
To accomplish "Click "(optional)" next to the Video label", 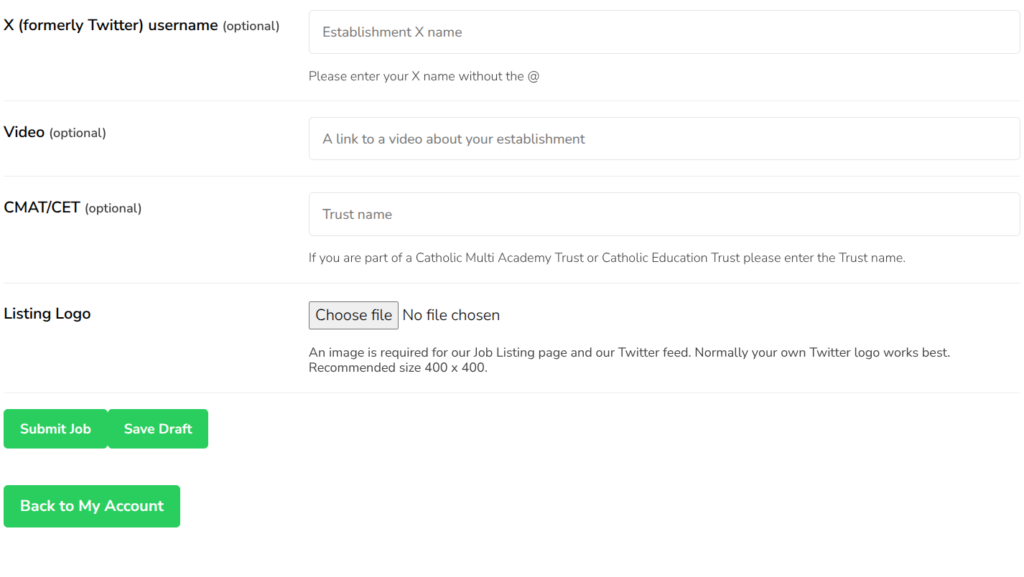I will (78, 133).
